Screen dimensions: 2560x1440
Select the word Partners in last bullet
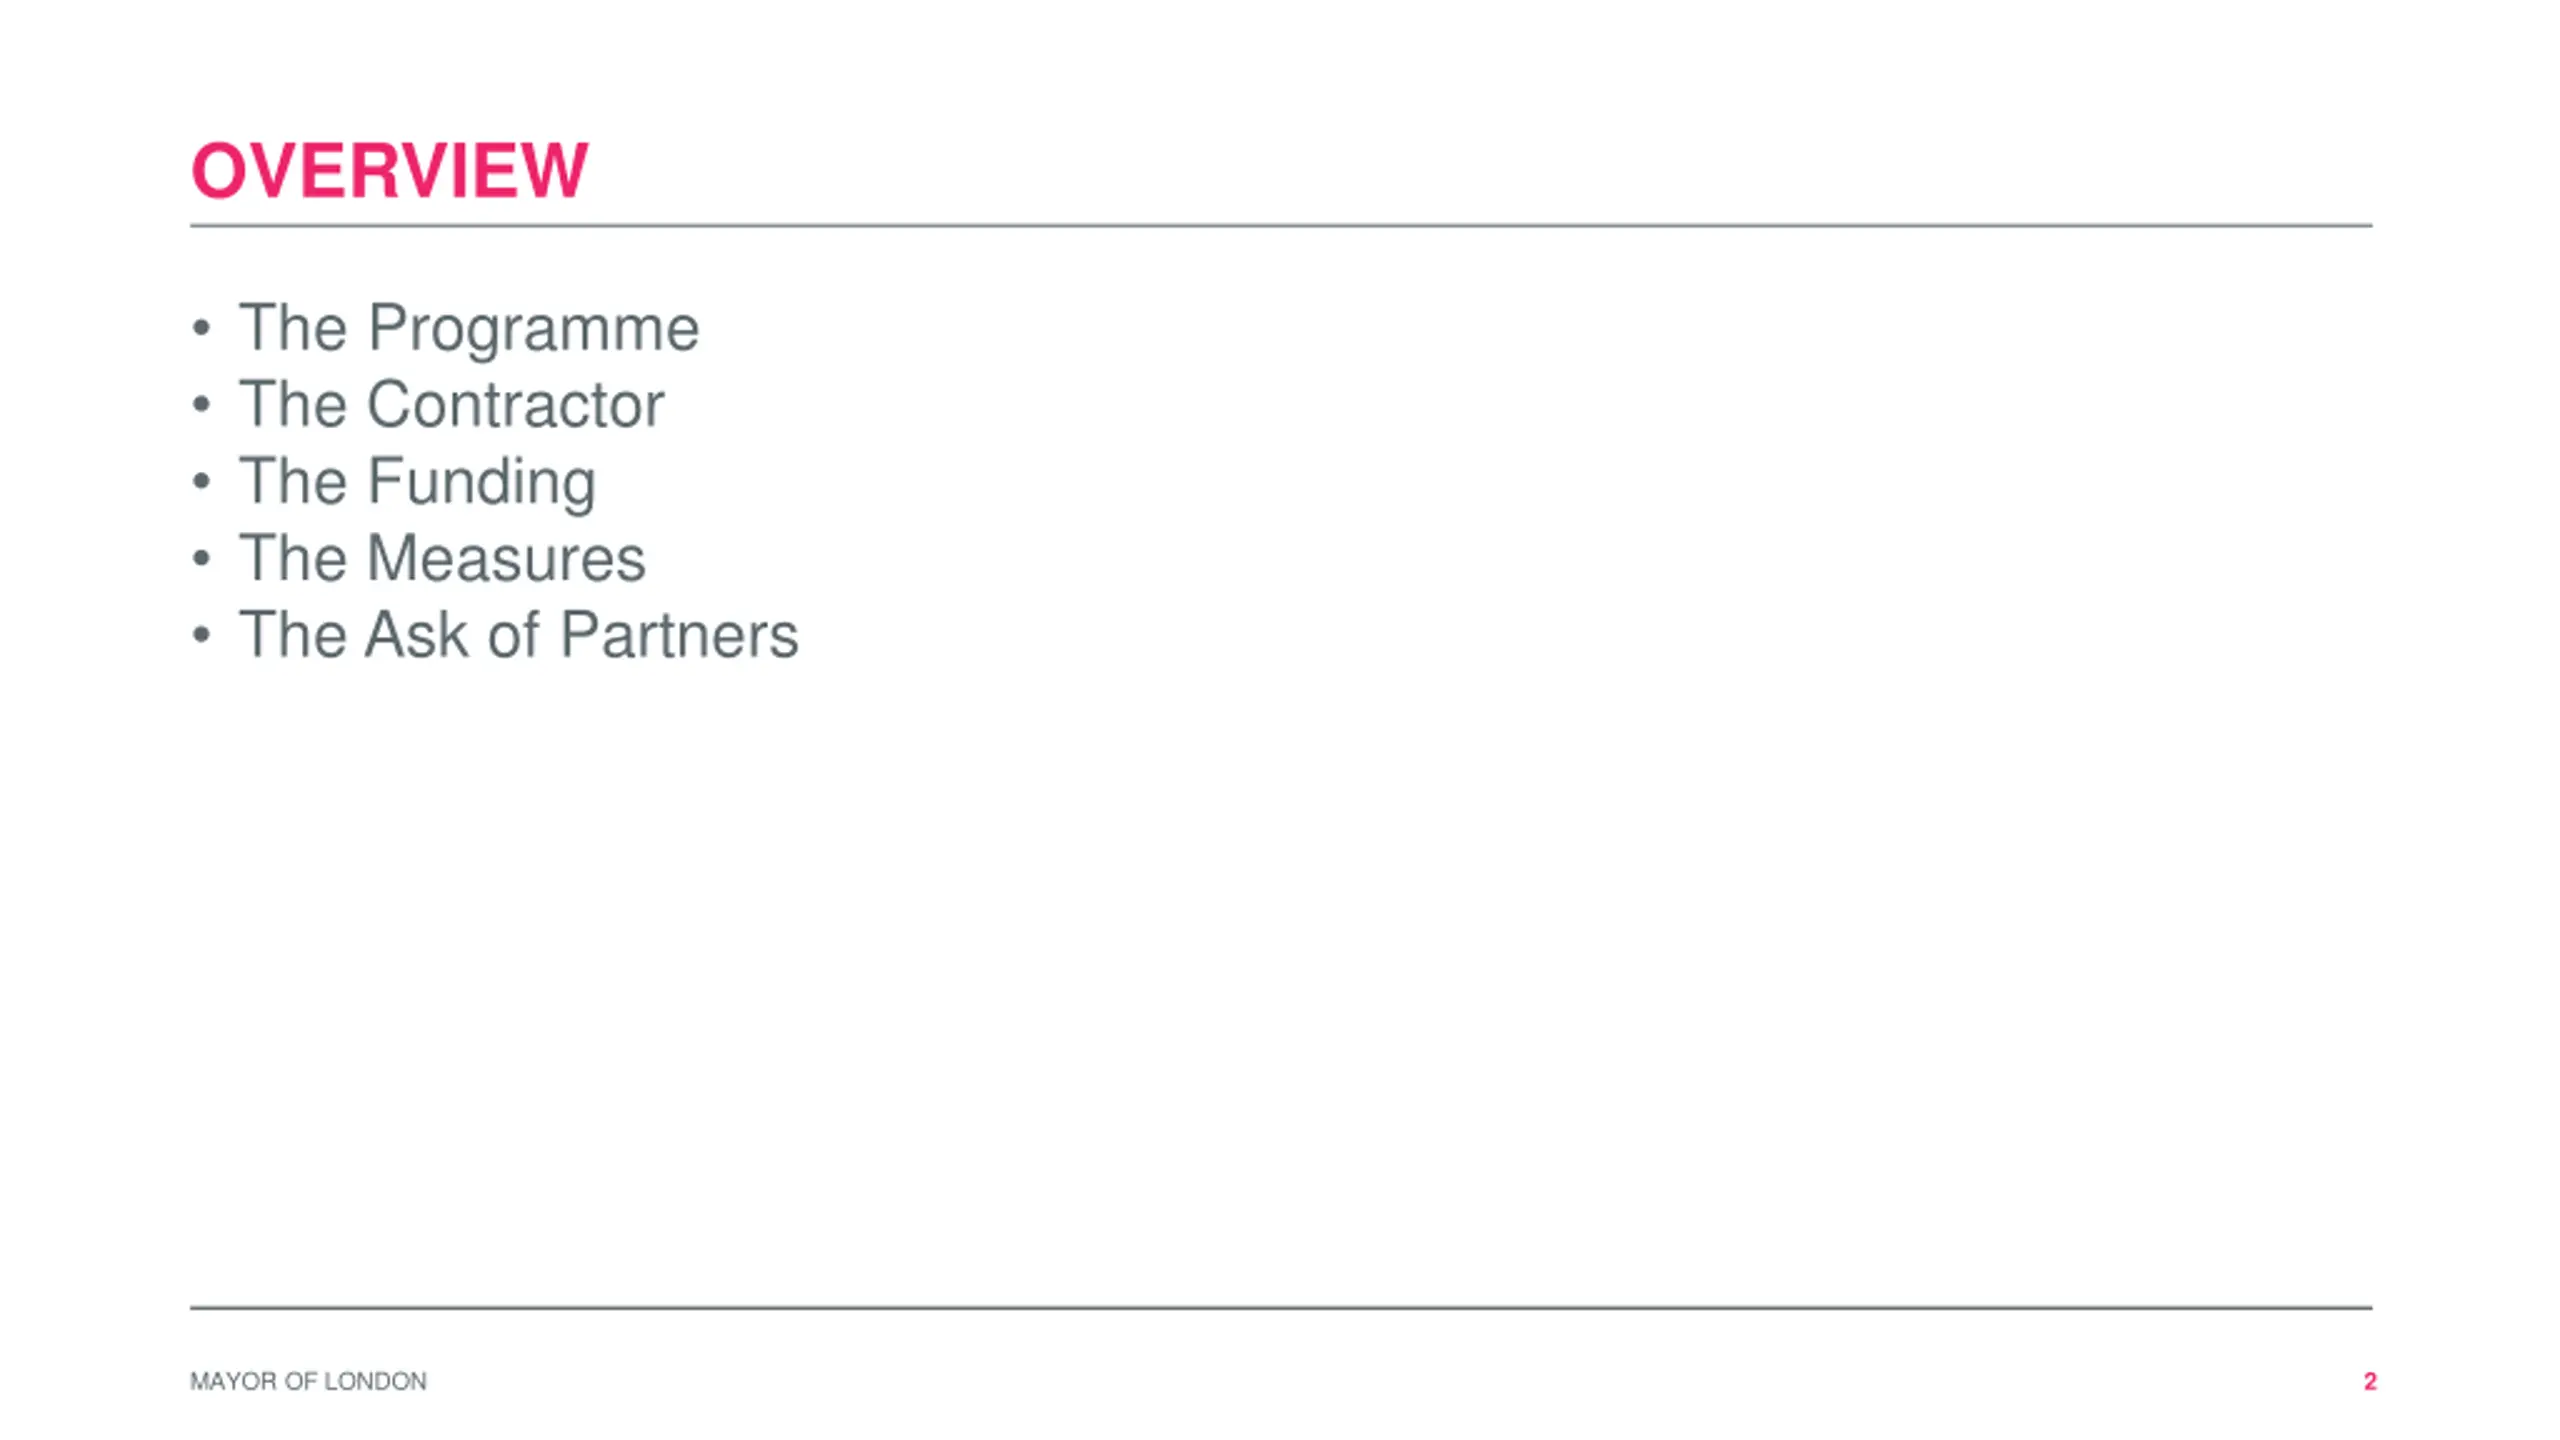click(x=679, y=635)
